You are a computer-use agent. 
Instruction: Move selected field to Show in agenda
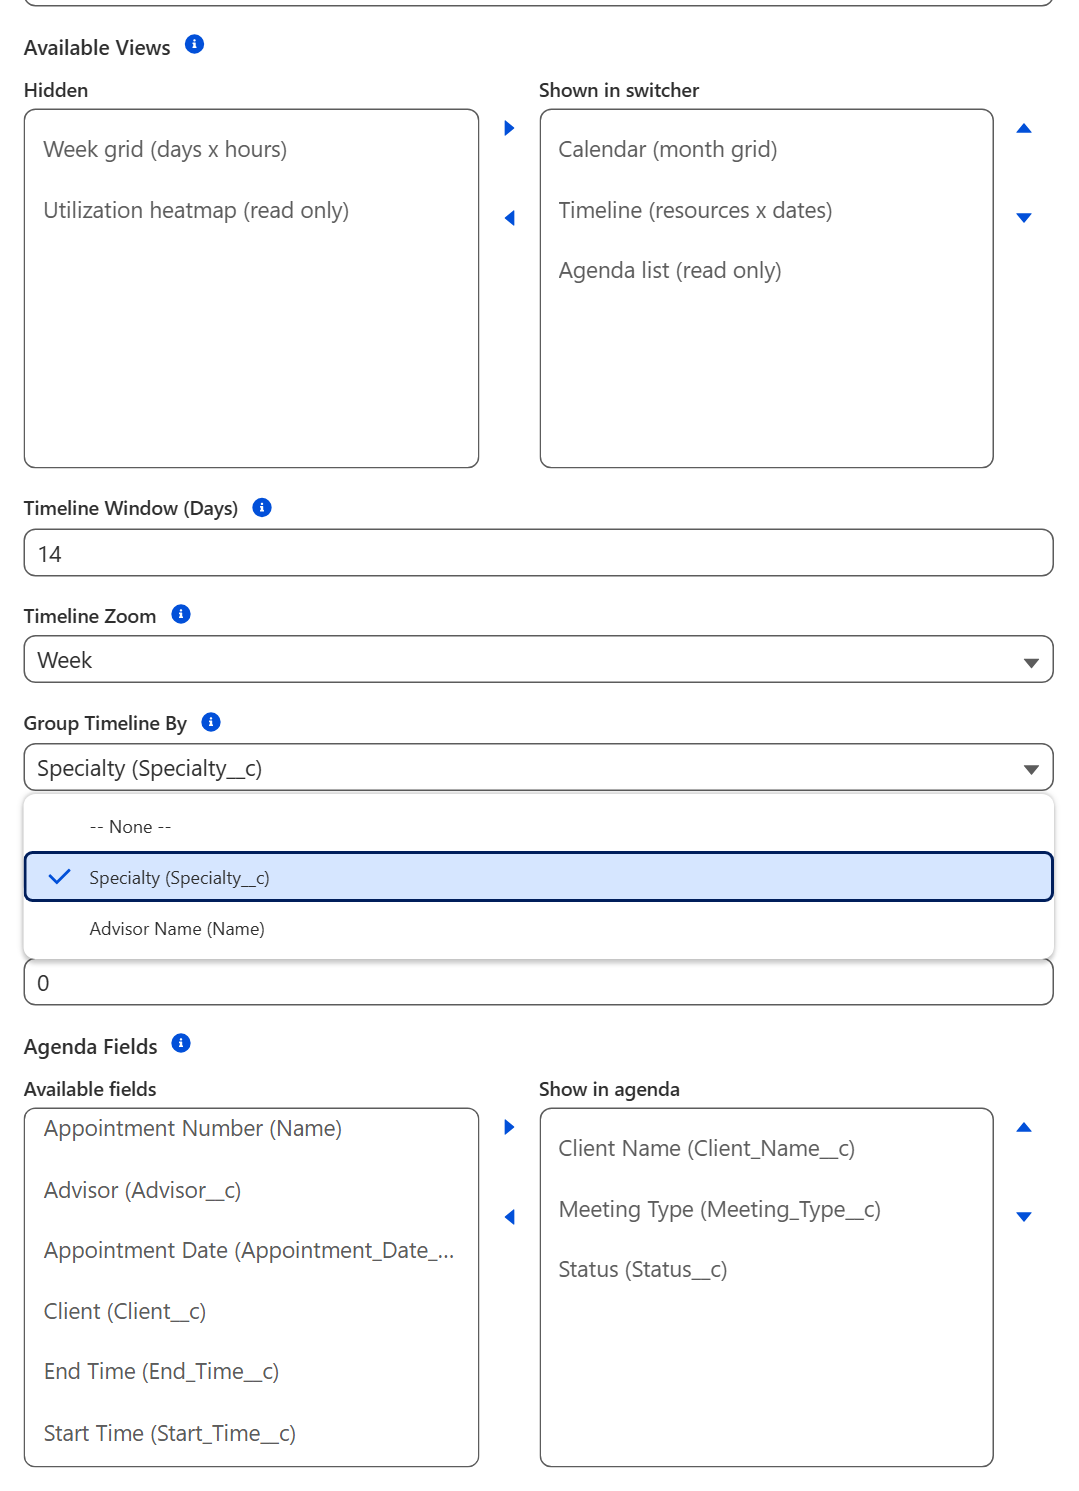509,1127
